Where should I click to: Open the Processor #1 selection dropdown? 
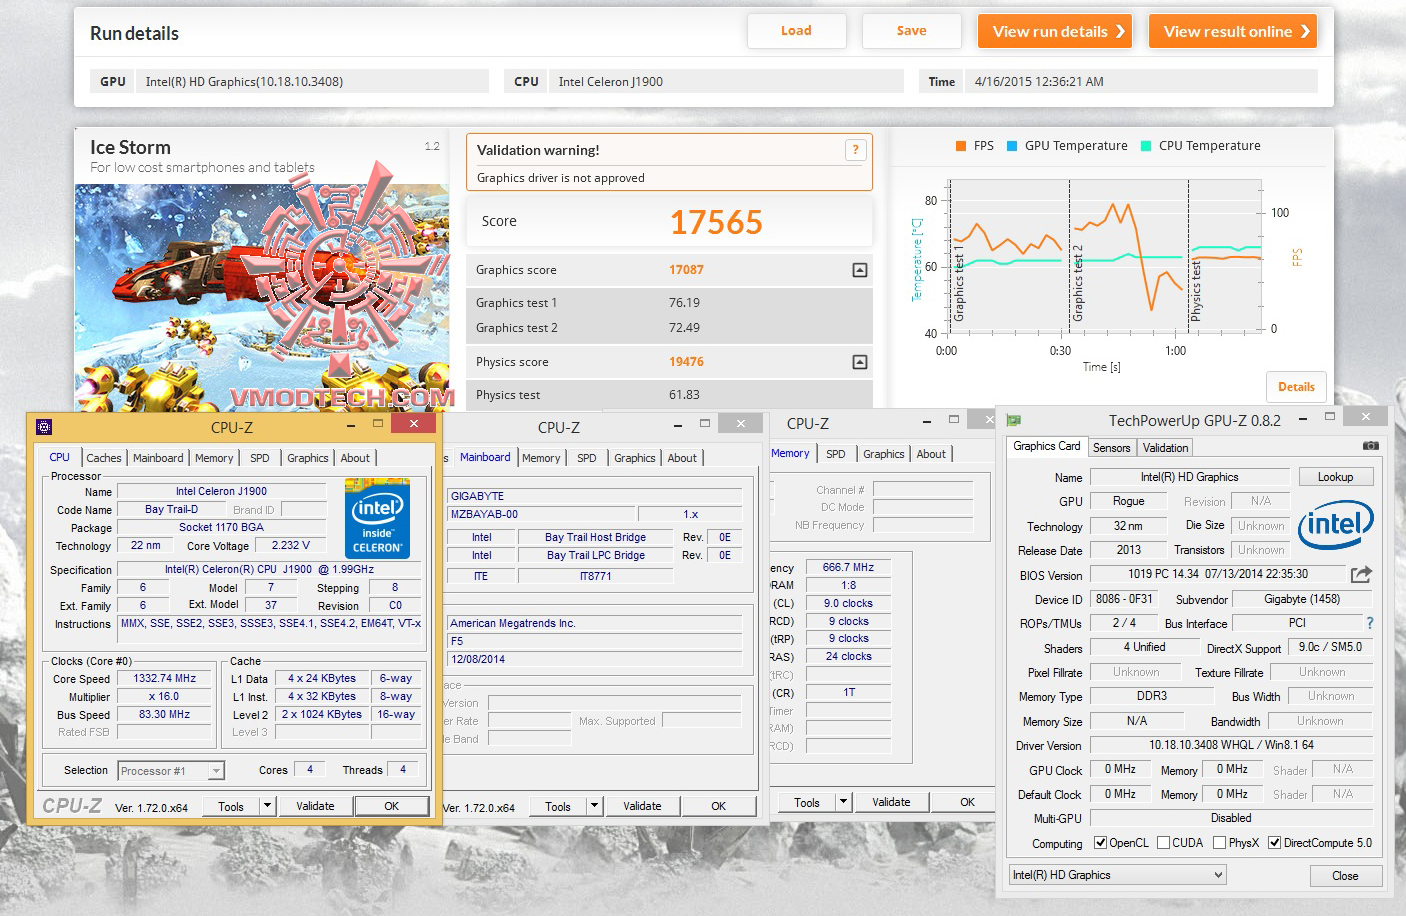click(171, 771)
